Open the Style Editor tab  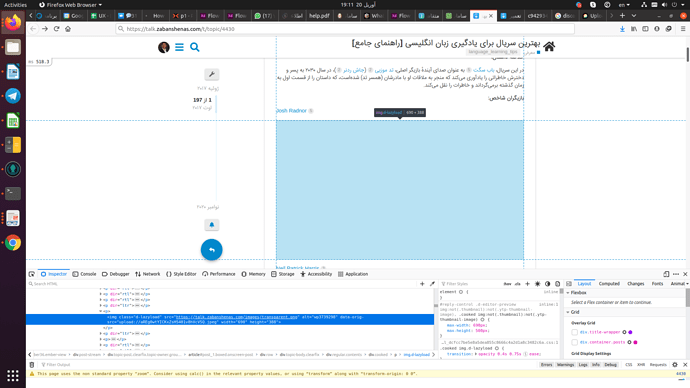click(181, 274)
